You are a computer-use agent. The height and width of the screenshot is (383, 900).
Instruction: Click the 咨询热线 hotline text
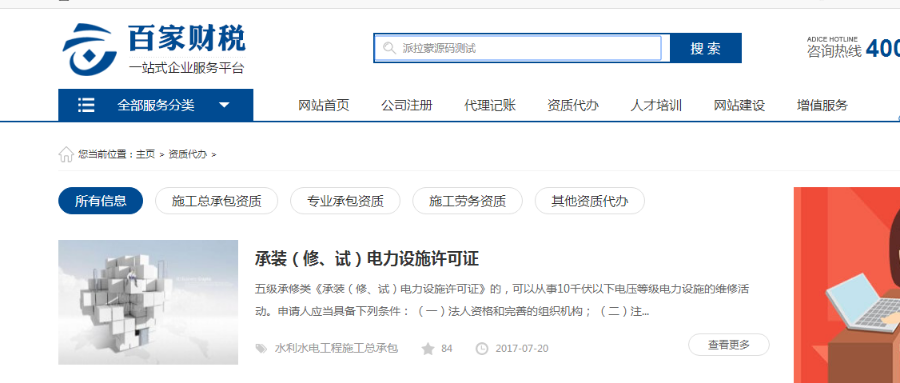[834, 51]
